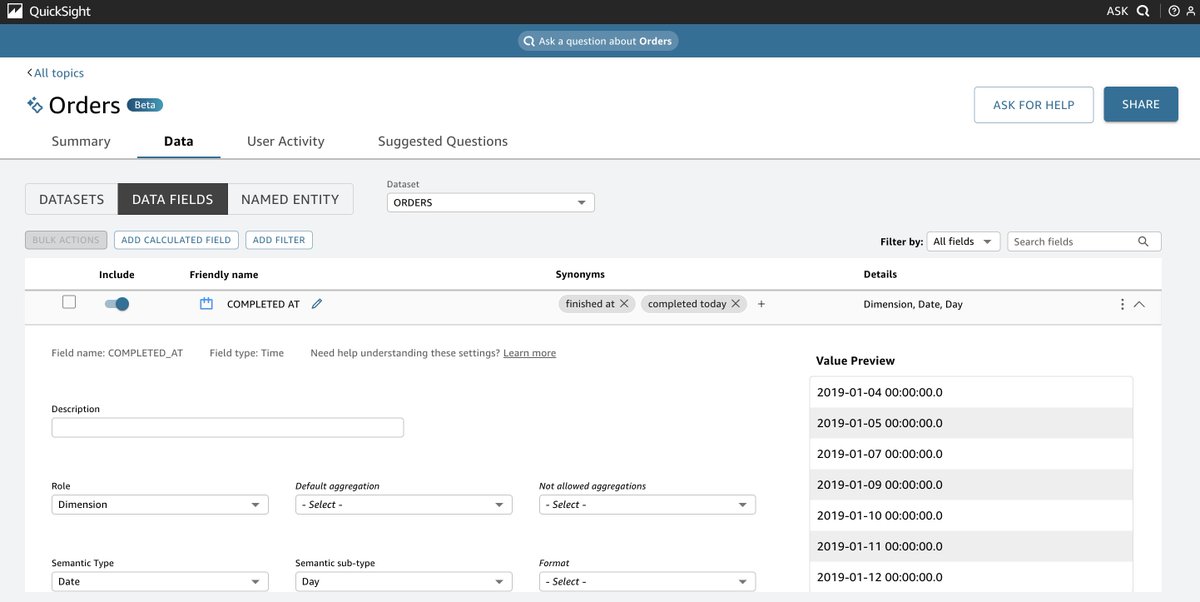Open the Semantic sub-type Day dropdown
Screen dimensions: 1200x602
[x=404, y=581]
